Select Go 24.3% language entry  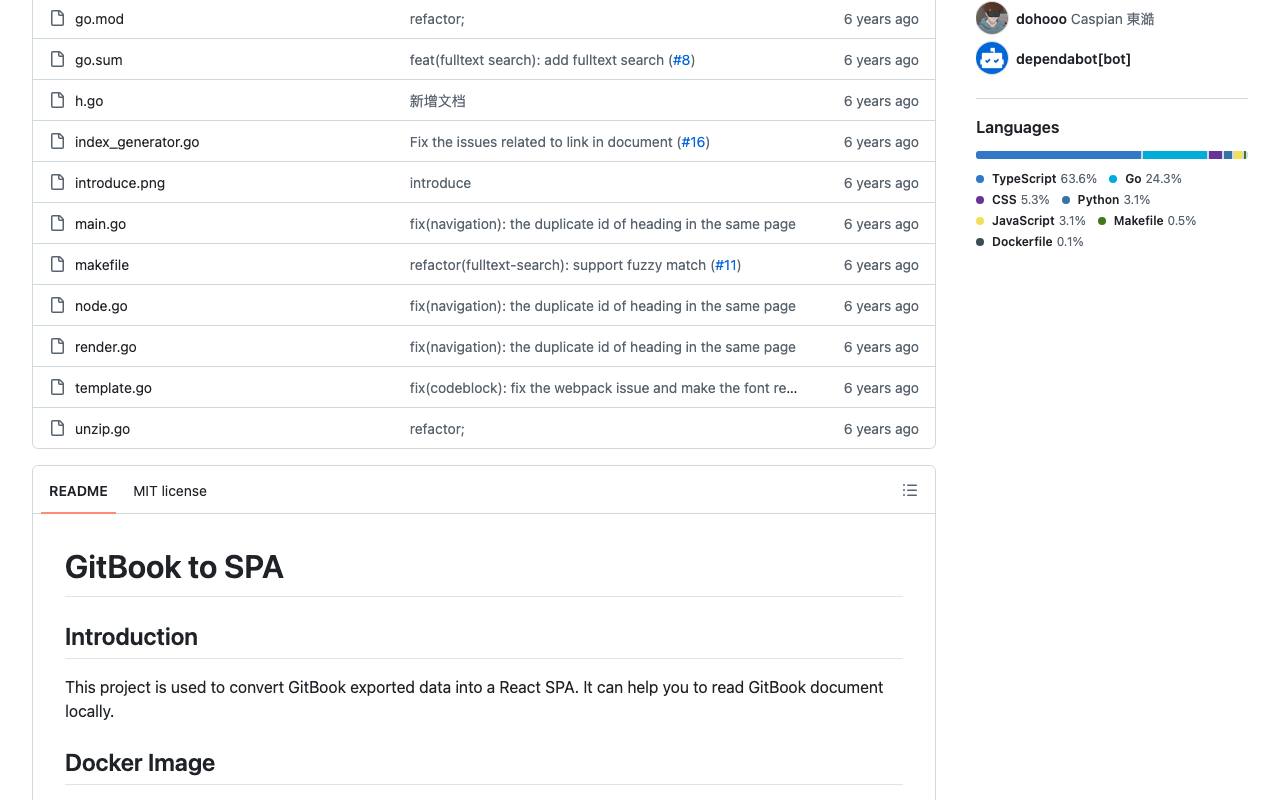tap(1145, 179)
